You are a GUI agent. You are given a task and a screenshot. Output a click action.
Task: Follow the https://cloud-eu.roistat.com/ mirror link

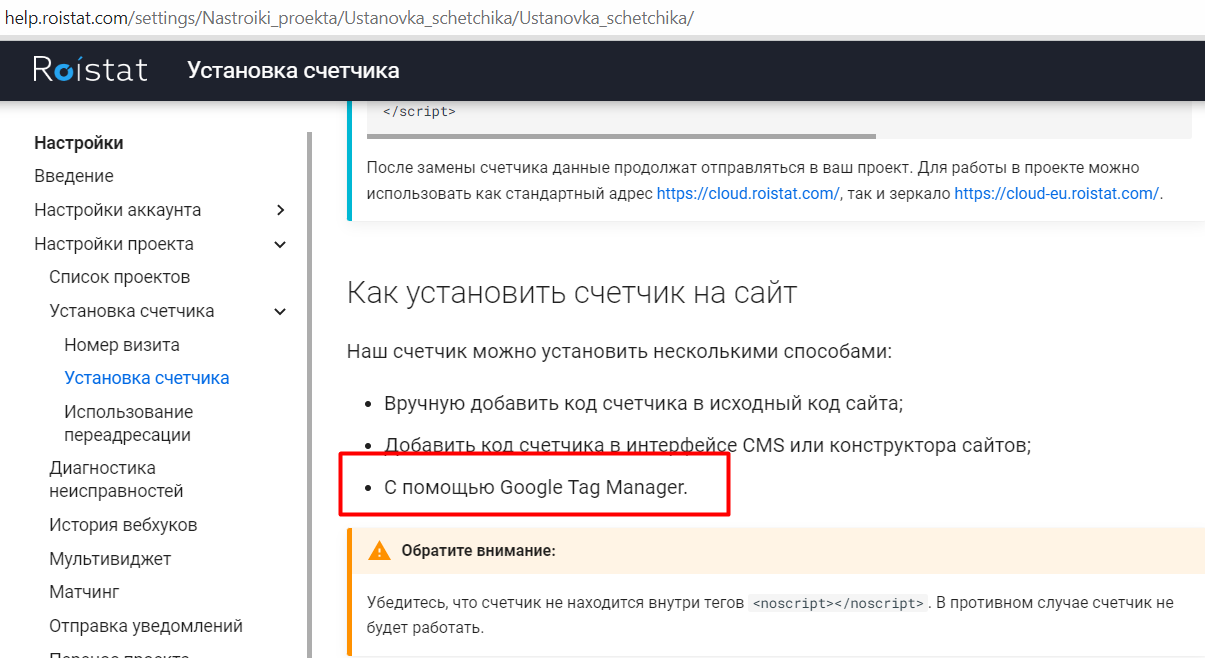tap(1057, 194)
